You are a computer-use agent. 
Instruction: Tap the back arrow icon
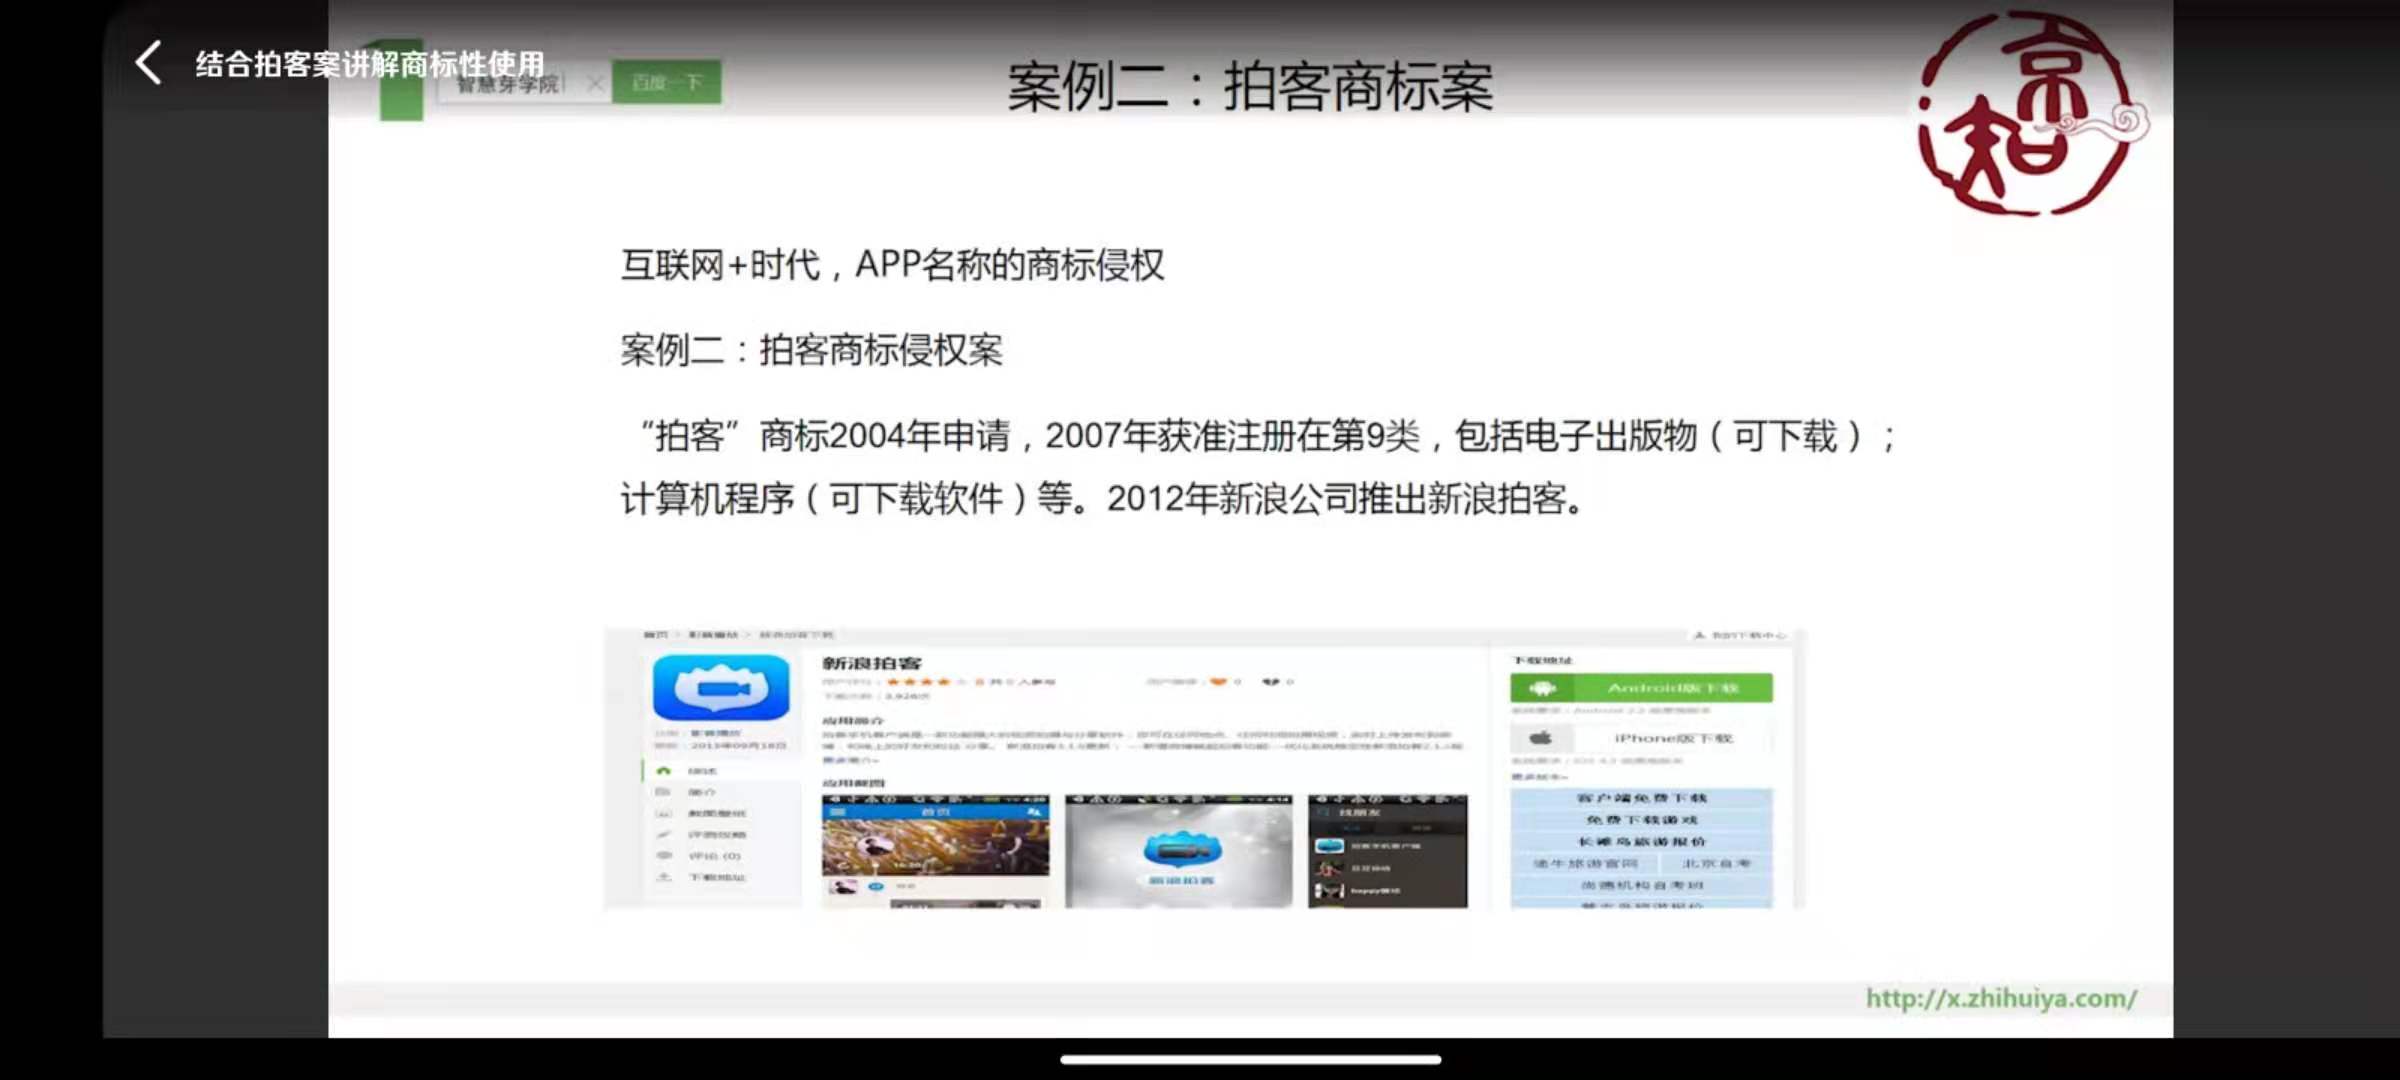pyautogui.click(x=149, y=63)
